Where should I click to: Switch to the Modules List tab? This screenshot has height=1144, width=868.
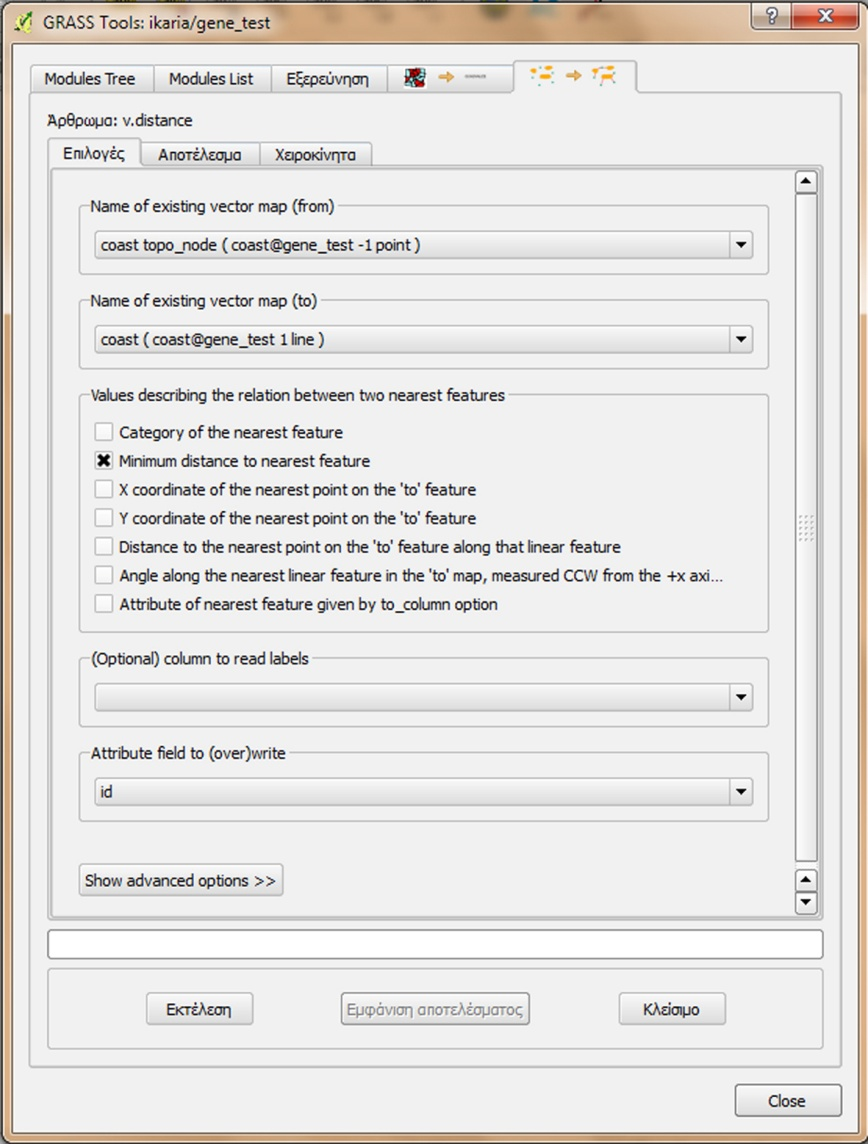coord(212,79)
